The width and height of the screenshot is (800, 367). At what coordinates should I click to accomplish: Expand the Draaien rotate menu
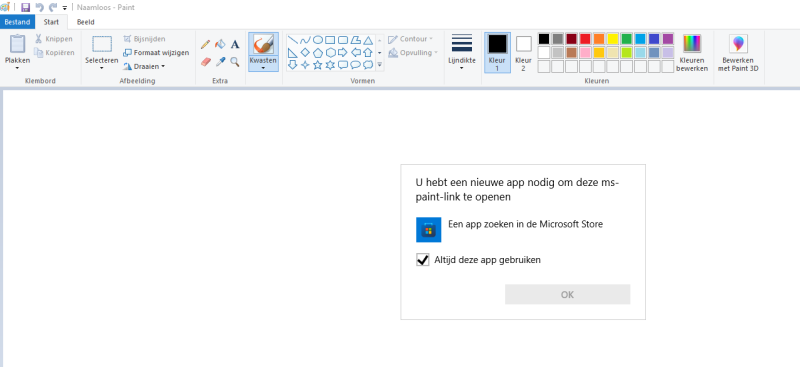144,66
